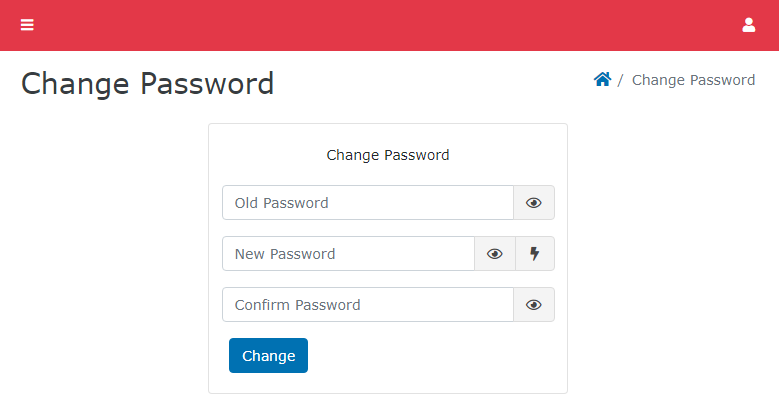Click into the New Password field

click(347, 254)
